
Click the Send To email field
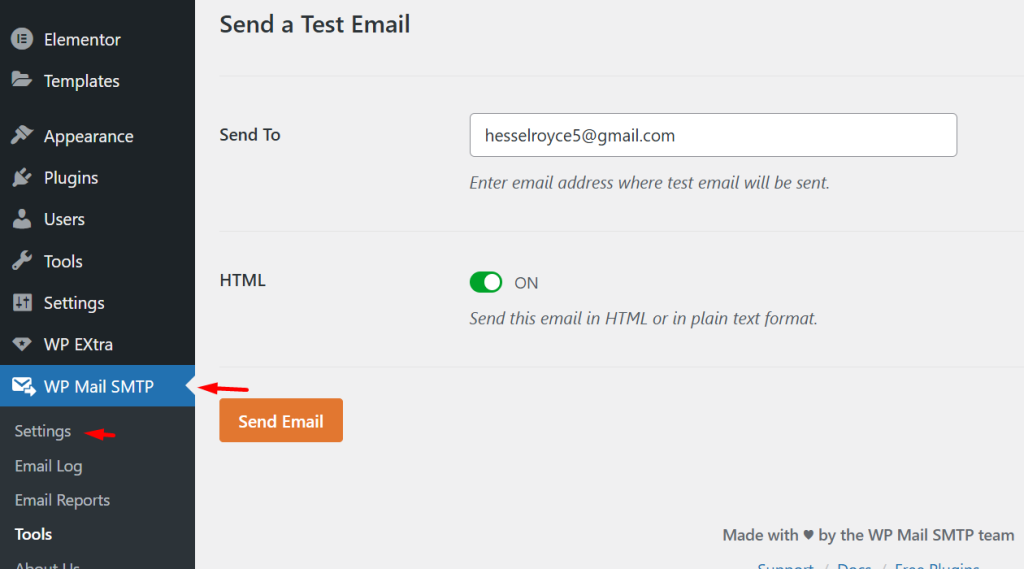(x=713, y=135)
